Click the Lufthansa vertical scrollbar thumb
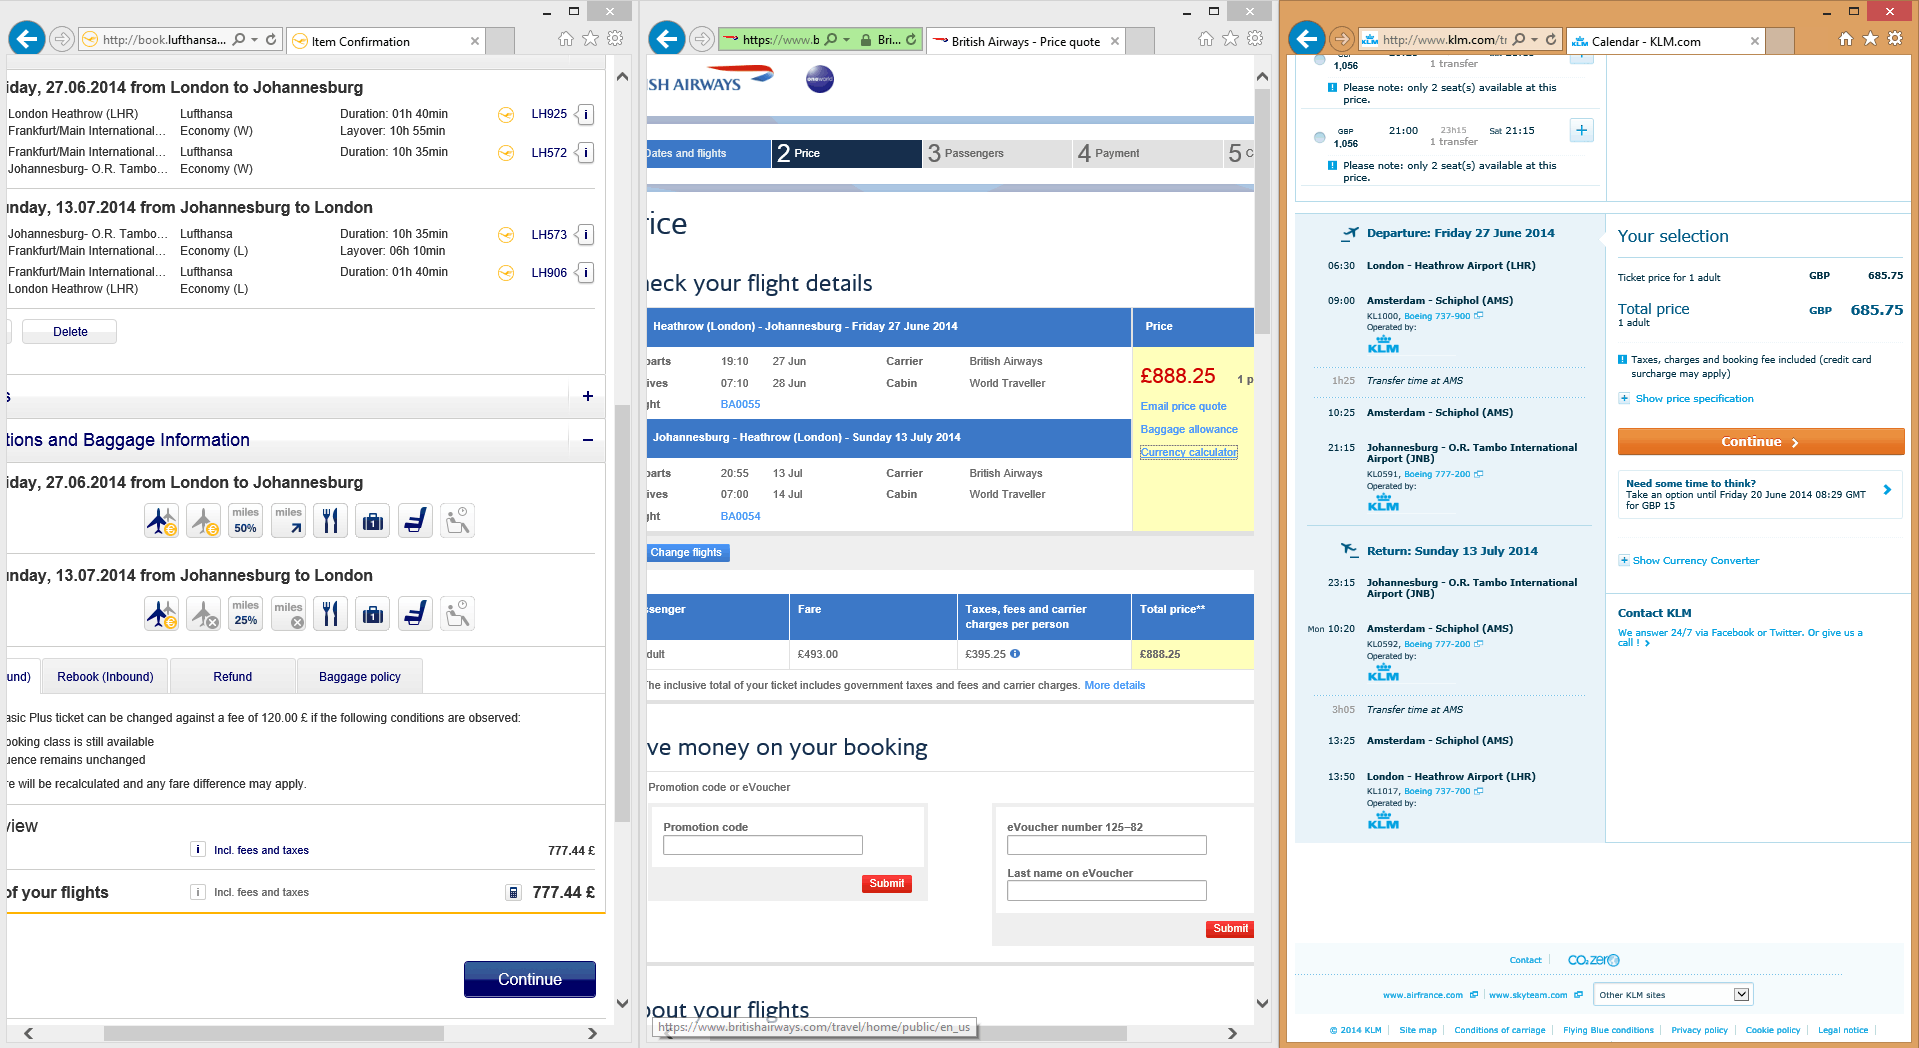Screen dimensions: 1919x1048 [622, 613]
